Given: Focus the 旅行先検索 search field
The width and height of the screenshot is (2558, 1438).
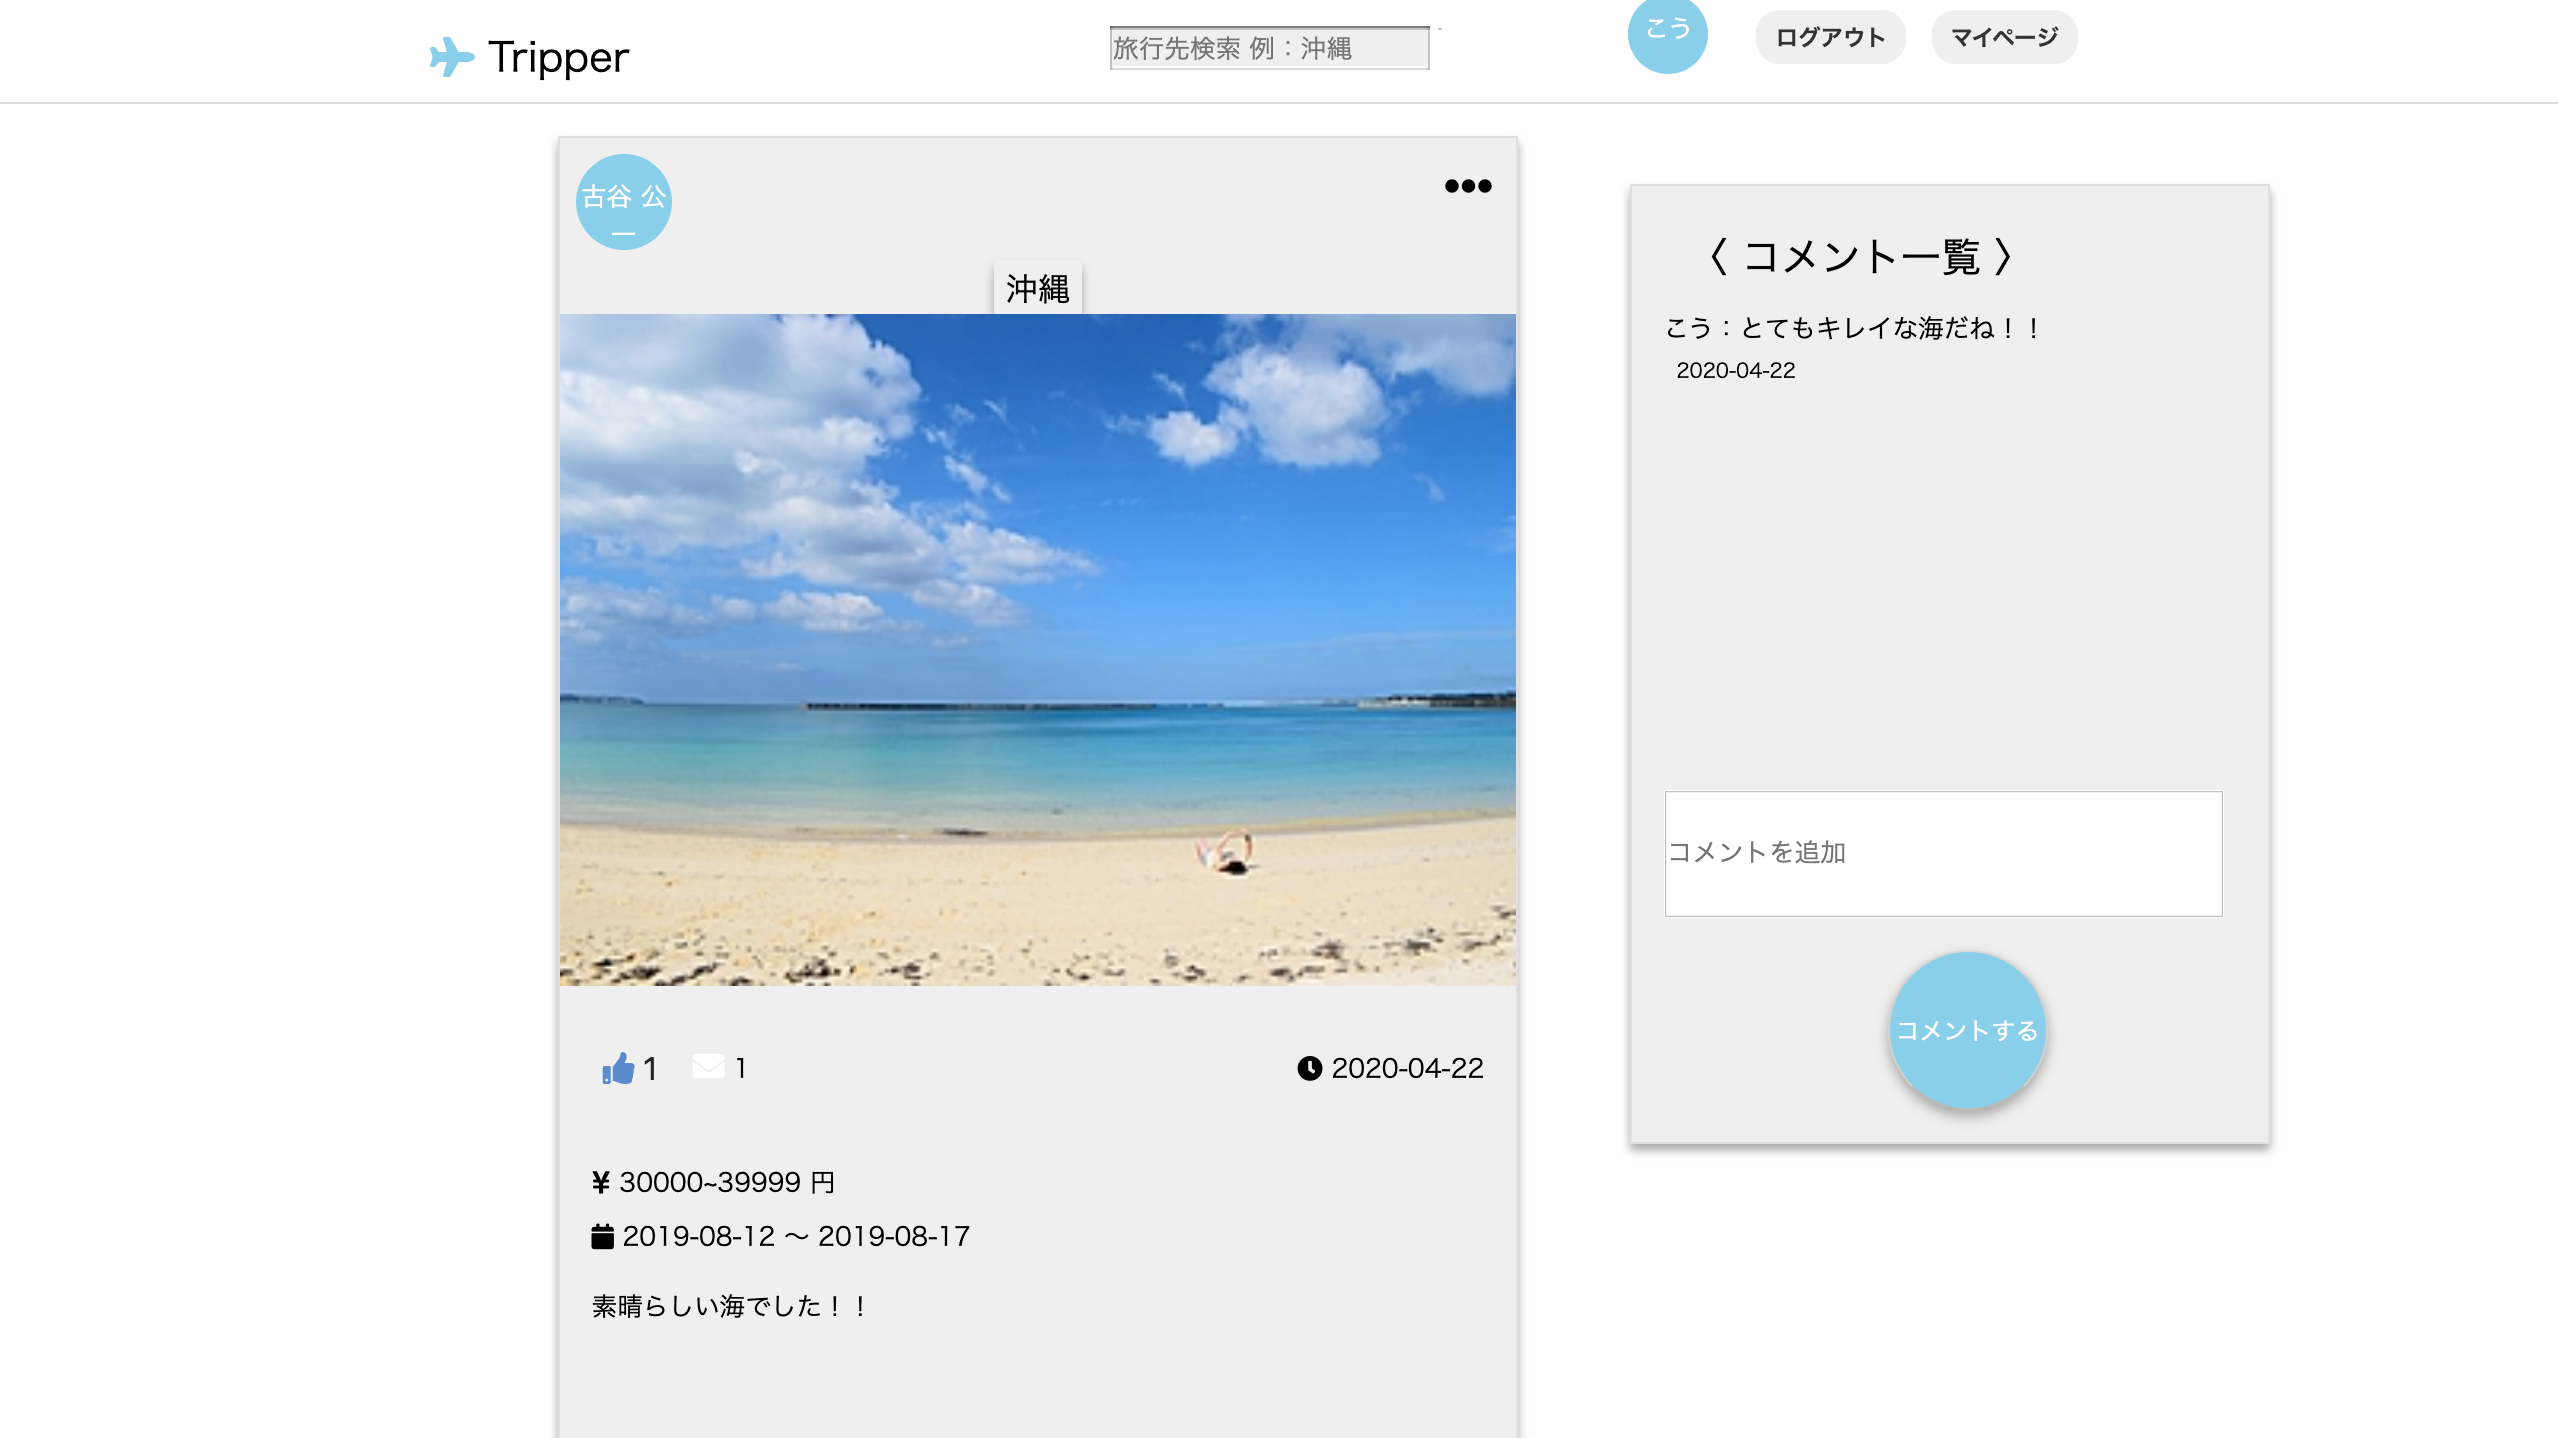Looking at the screenshot, I should 1268,48.
